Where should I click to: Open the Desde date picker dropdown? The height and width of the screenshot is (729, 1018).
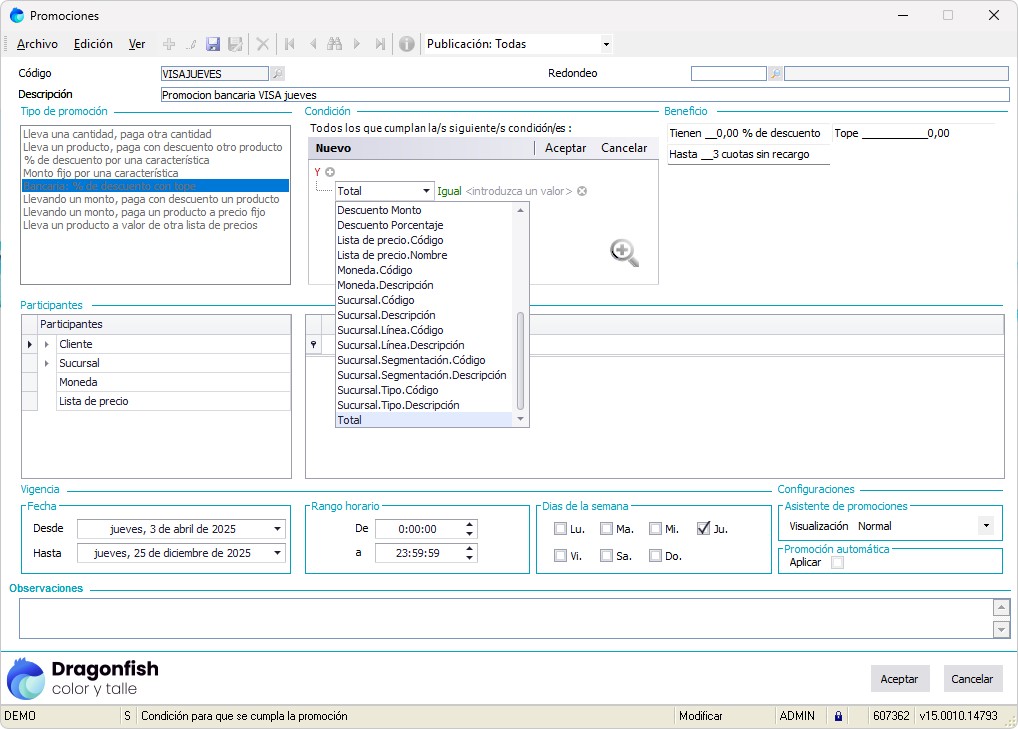pos(276,529)
